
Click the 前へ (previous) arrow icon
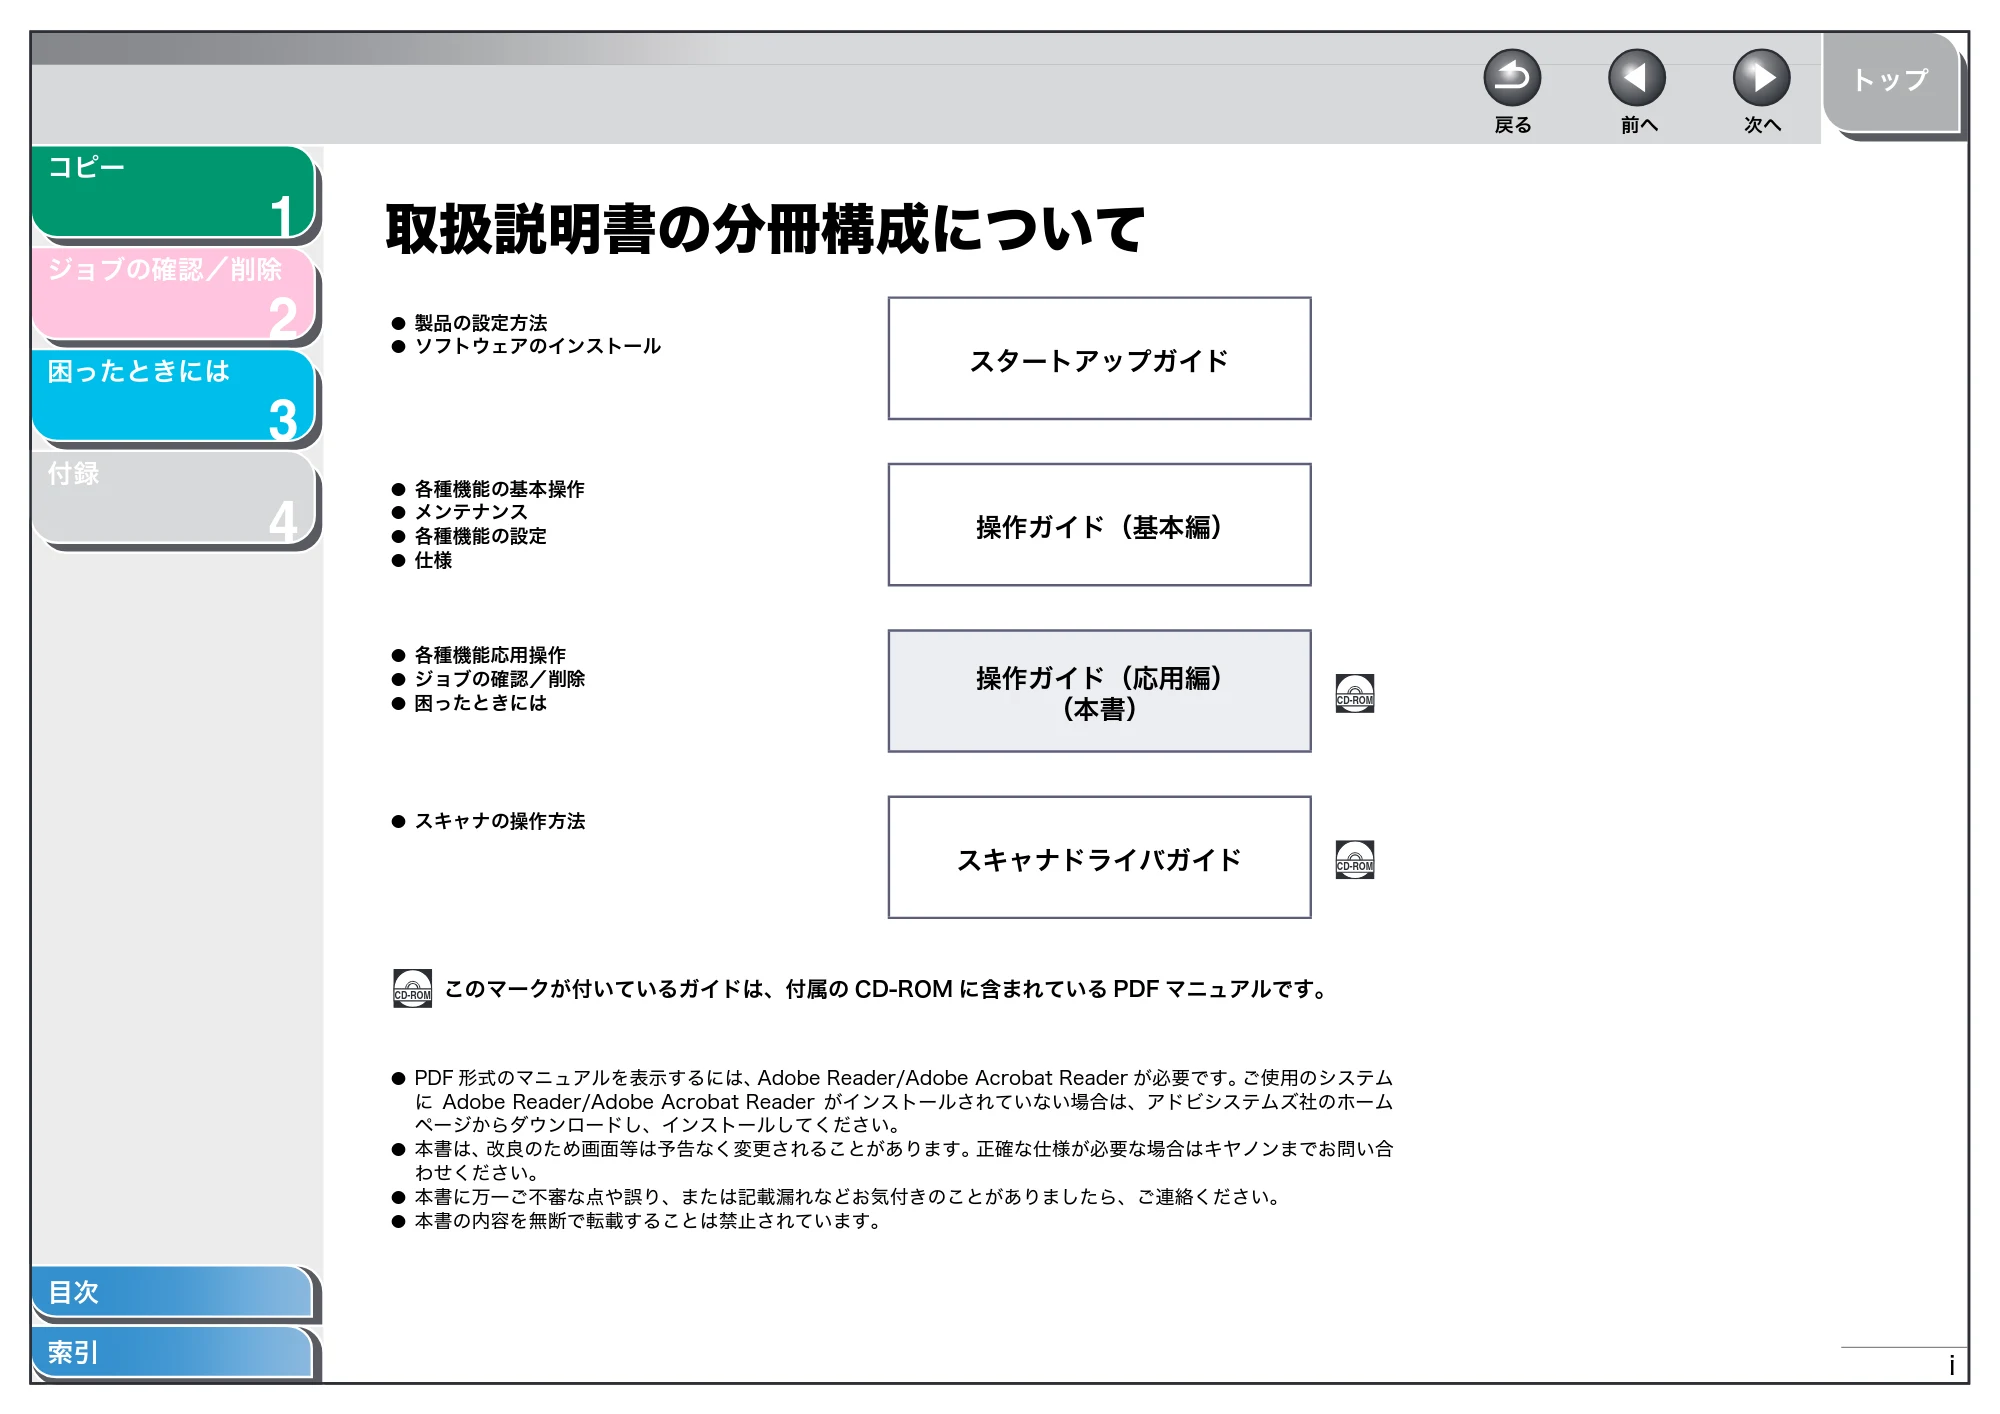(x=1637, y=78)
